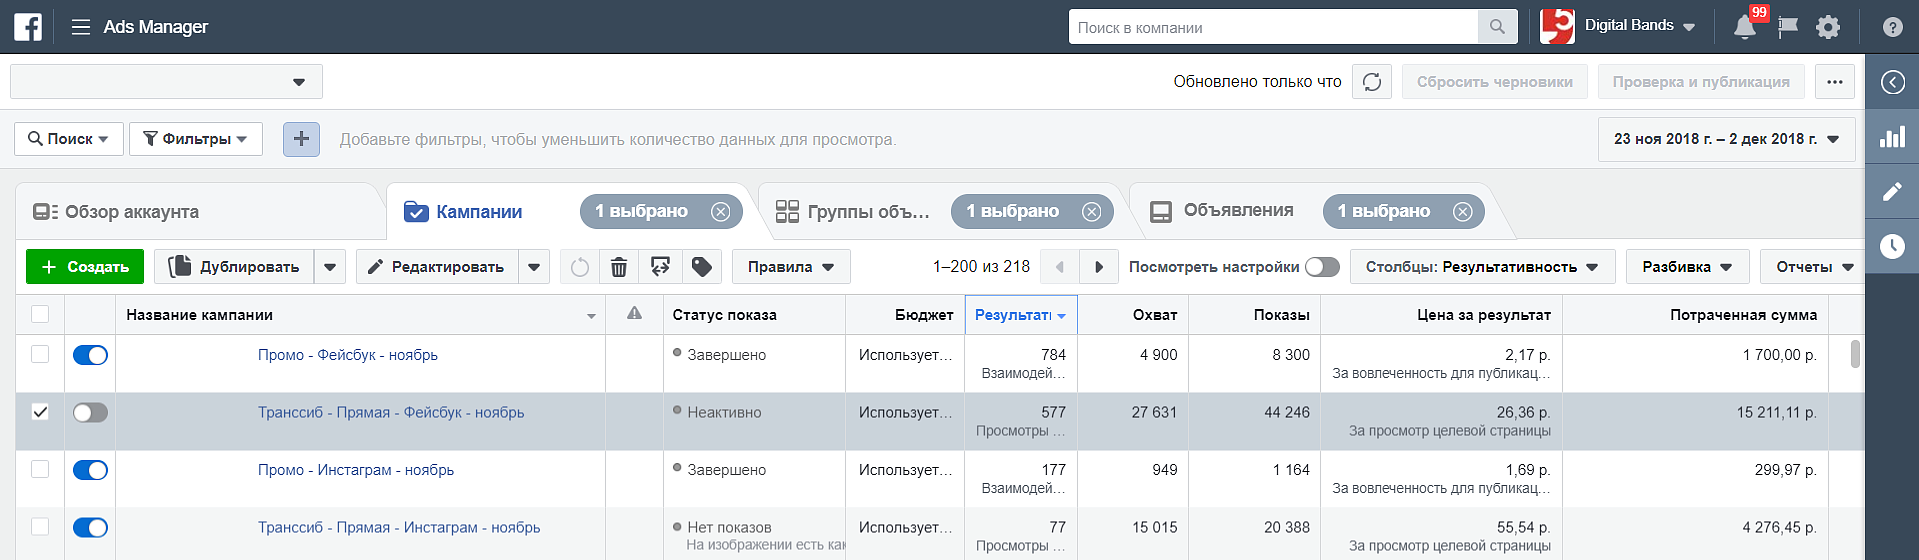This screenshot has width=1919, height=560.
Task: Switch to Объявления tab
Action: tap(1222, 211)
